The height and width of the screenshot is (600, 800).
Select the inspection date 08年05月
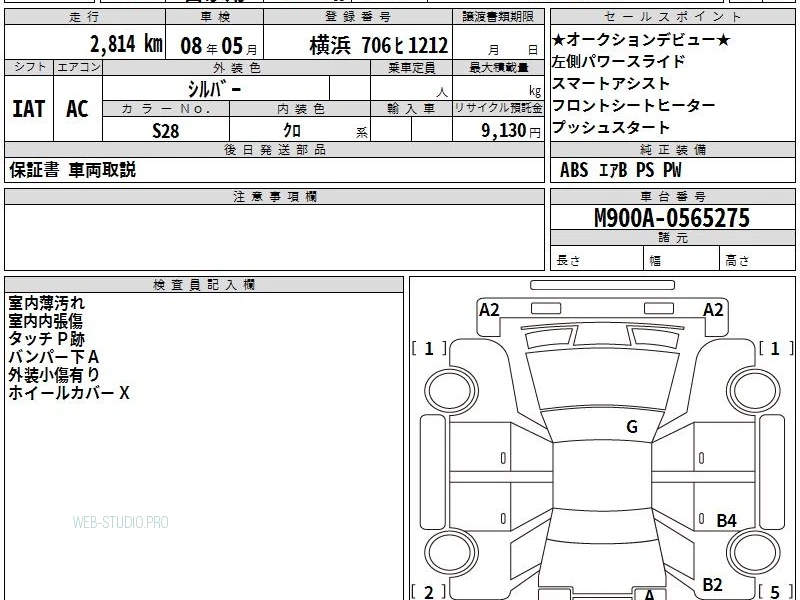(x=219, y=46)
